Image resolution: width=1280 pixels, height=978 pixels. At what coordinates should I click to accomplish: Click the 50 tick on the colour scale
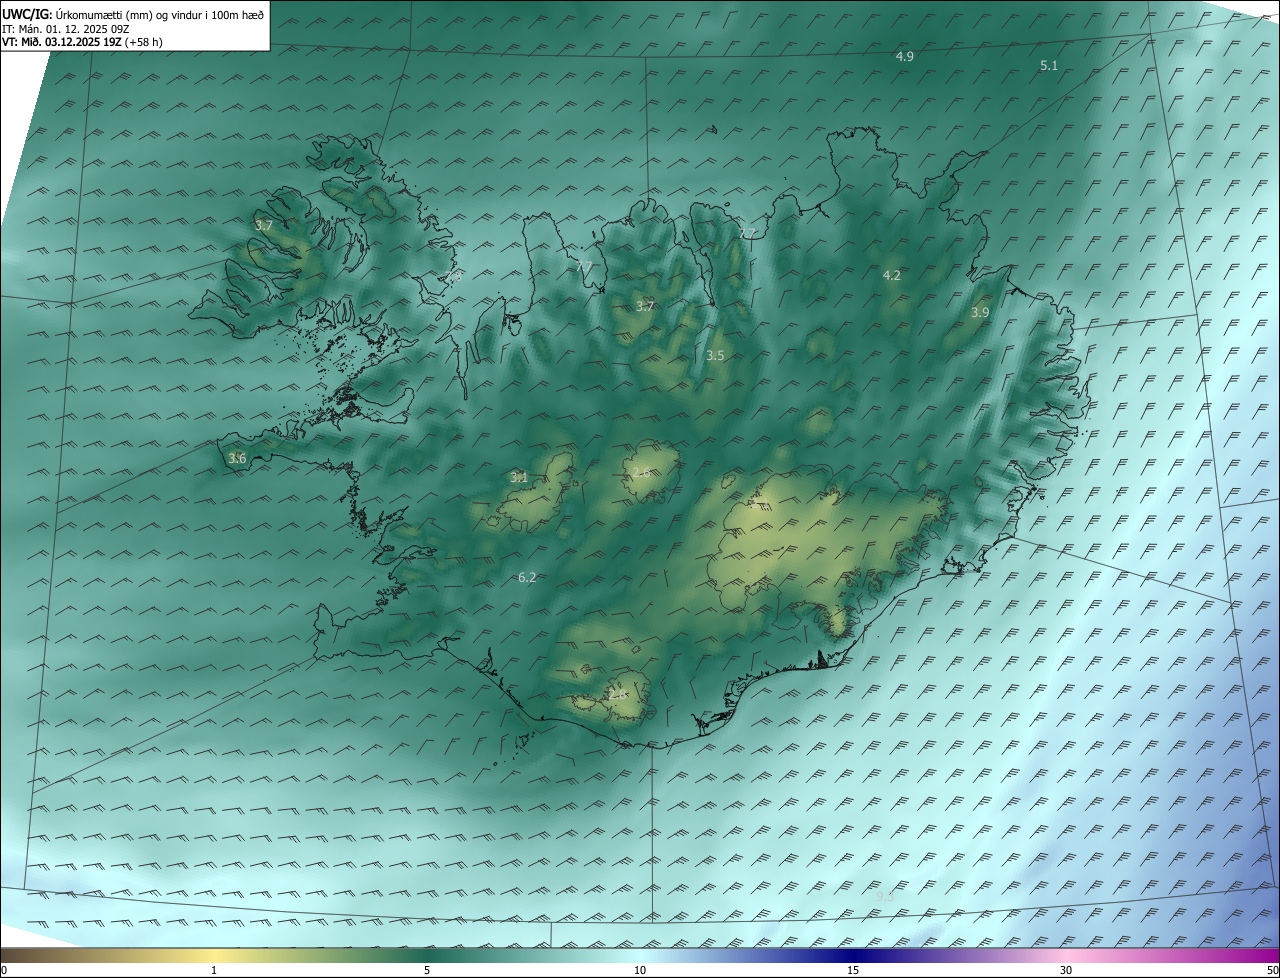tap(1272, 970)
